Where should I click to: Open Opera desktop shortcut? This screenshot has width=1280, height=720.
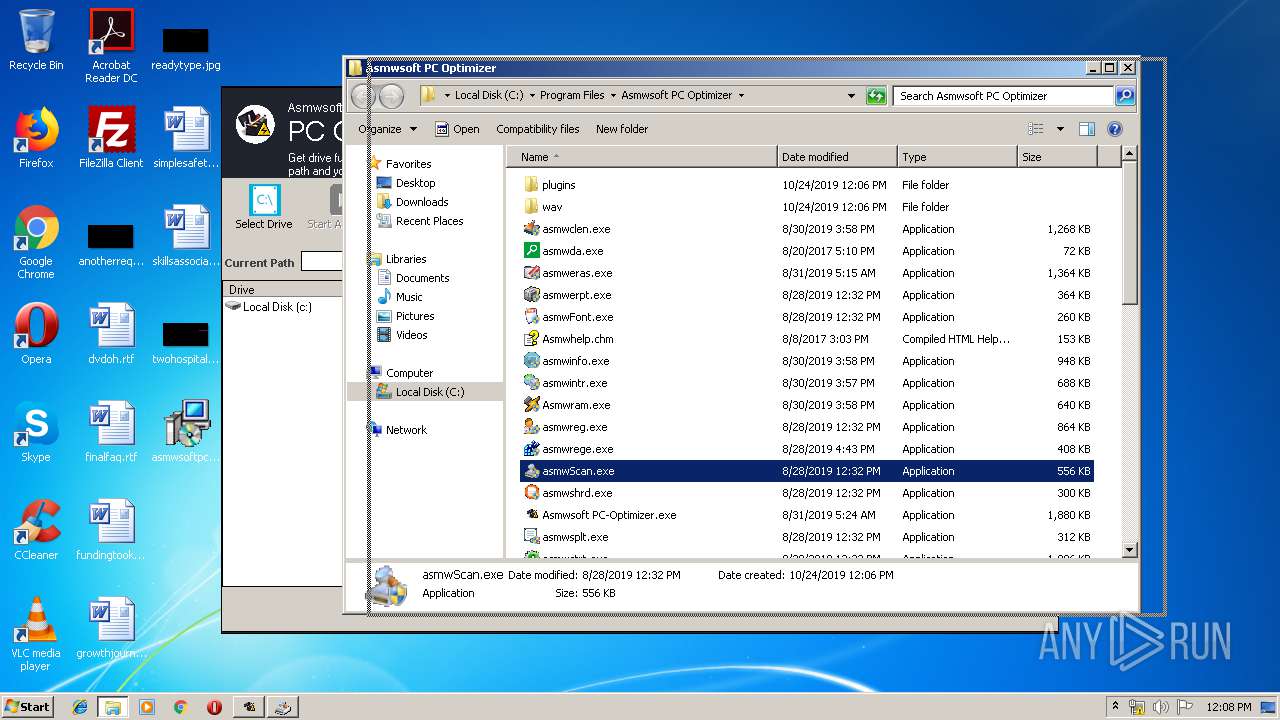pyautogui.click(x=36, y=334)
